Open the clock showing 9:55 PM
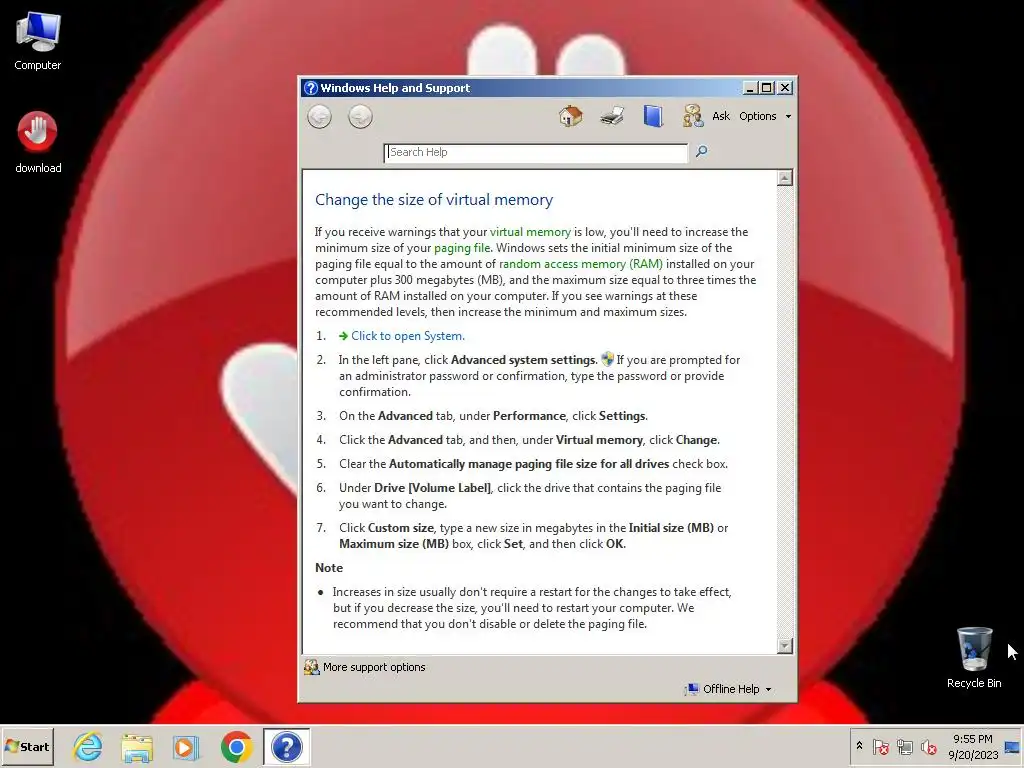This screenshot has width=1024, height=768. pos(972,746)
